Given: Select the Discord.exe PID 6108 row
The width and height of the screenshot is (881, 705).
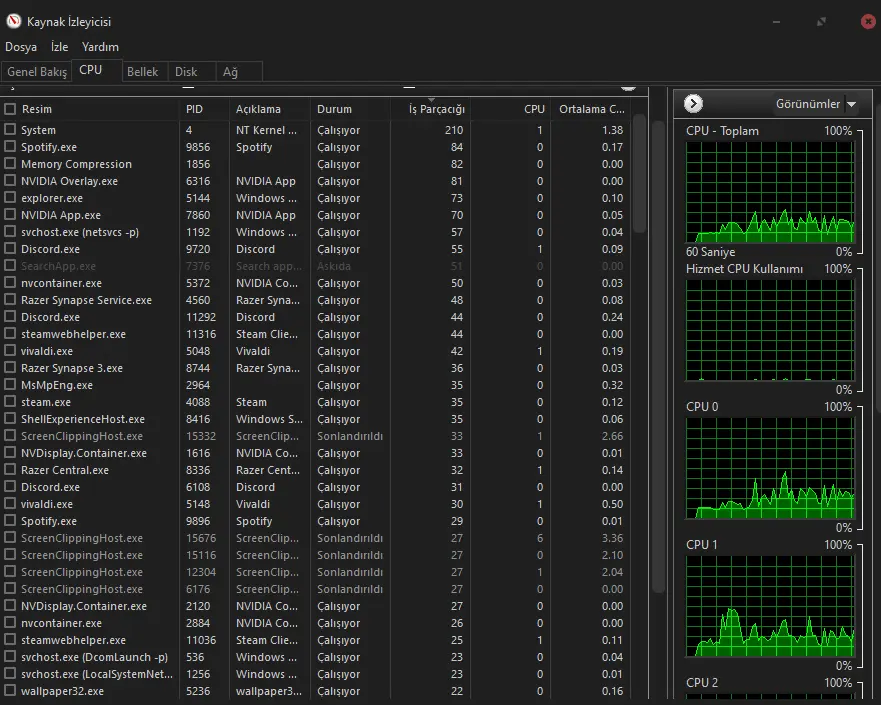Looking at the screenshot, I should 315,487.
